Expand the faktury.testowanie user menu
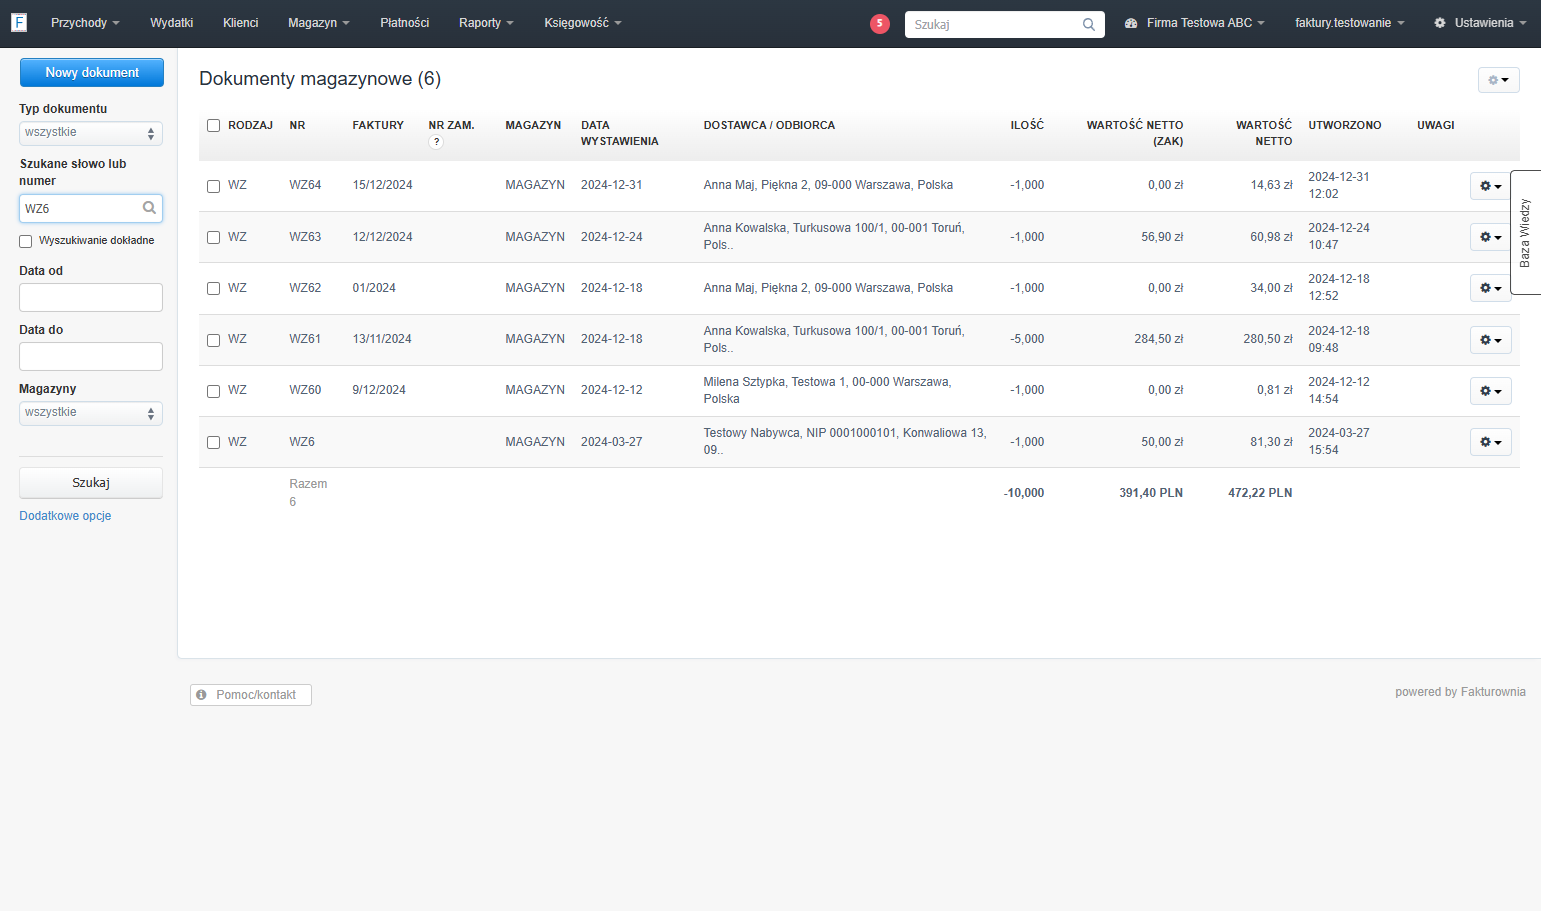Viewport: 1541px width, 911px height. 1349,23
